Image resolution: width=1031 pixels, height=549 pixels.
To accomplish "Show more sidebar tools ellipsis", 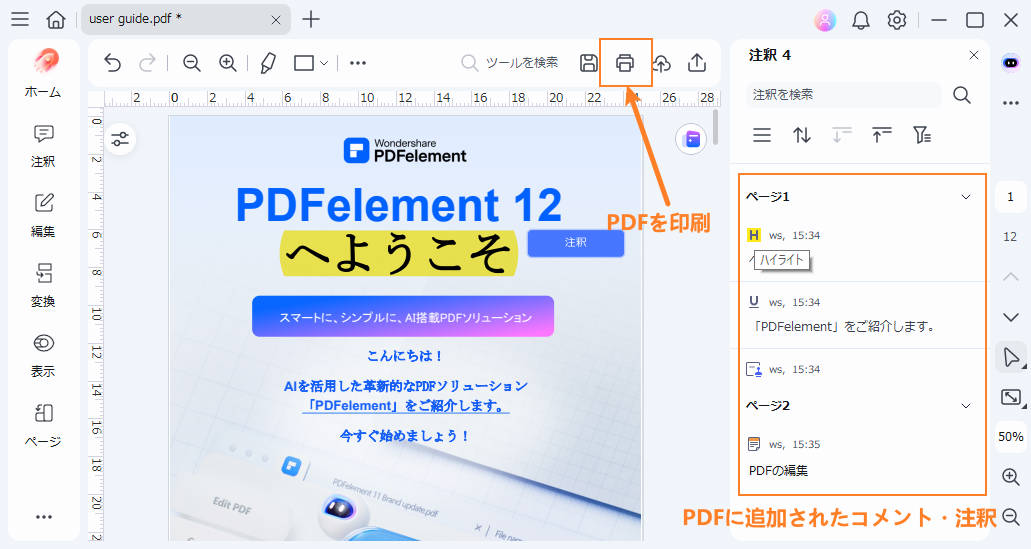I will point(43,517).
